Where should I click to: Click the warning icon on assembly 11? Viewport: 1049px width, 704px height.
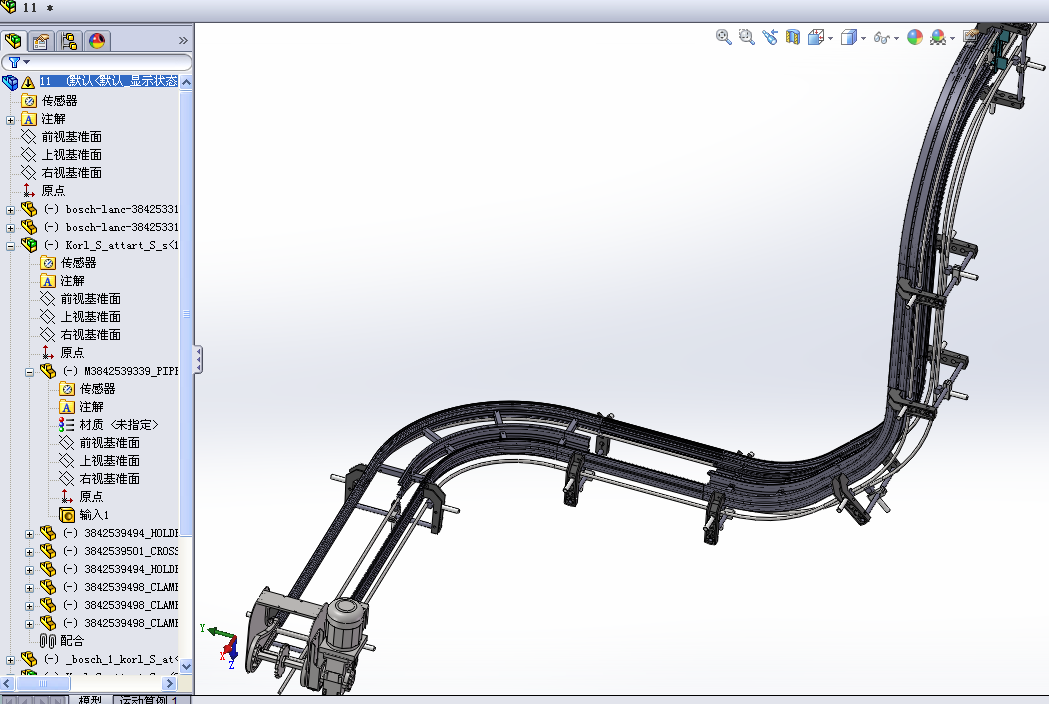(x=28, y=82)
